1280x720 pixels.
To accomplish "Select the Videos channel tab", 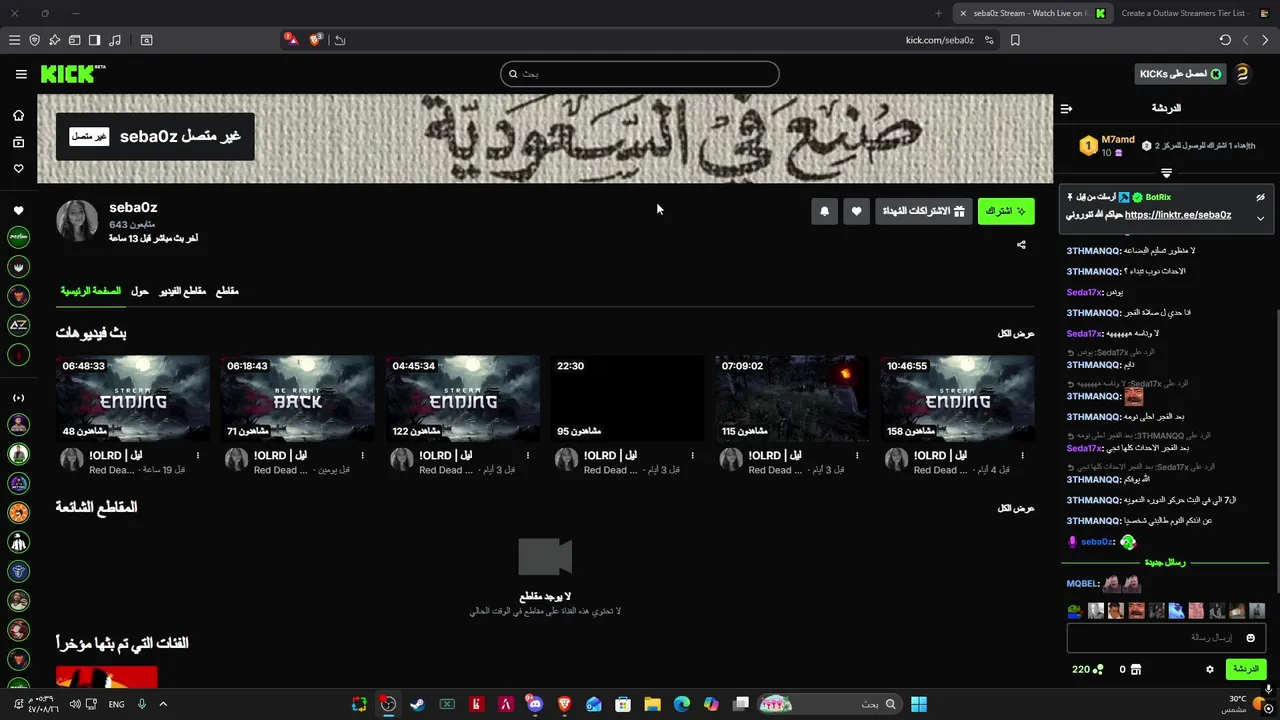I will pyautogui.click(x=183, y=291).
